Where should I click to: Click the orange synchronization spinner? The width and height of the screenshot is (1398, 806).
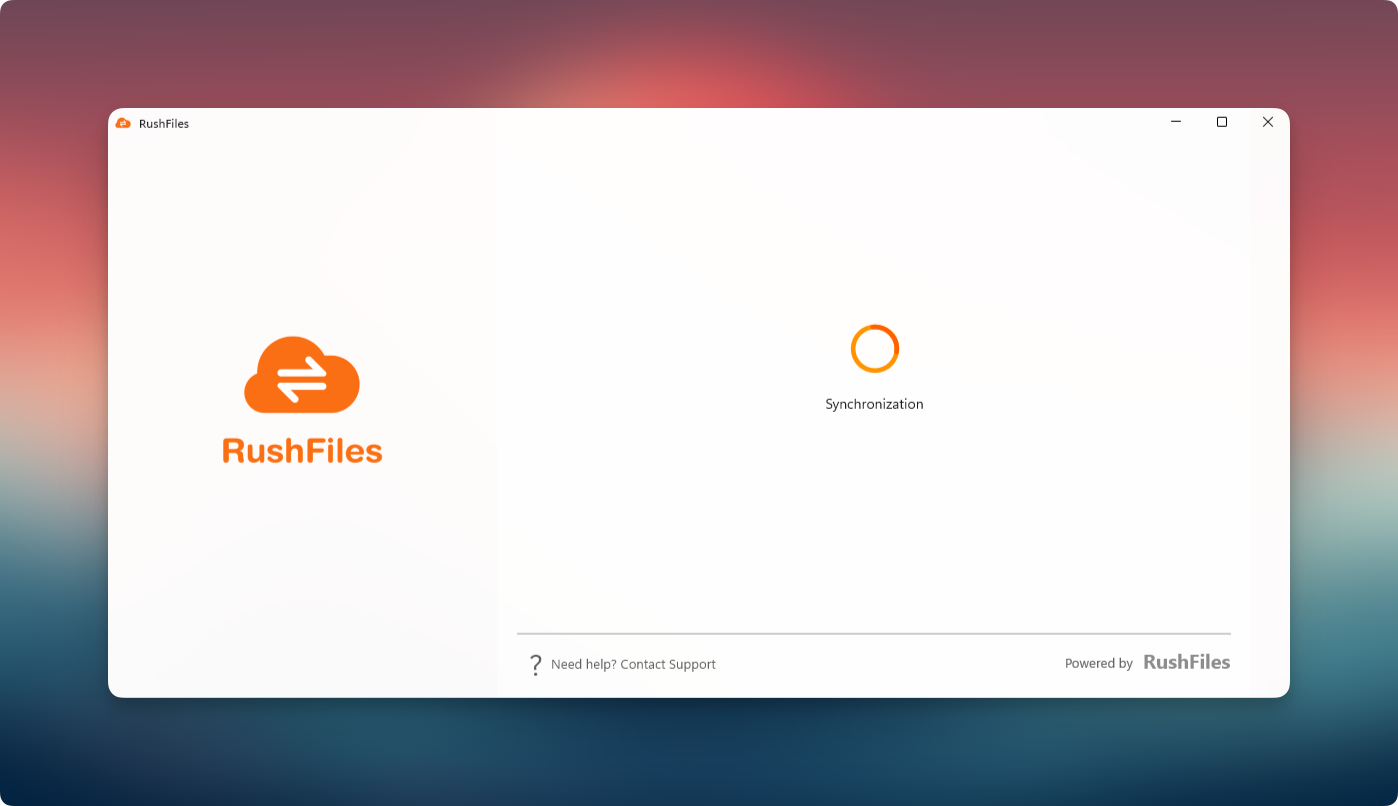click(x=875, y=349)
